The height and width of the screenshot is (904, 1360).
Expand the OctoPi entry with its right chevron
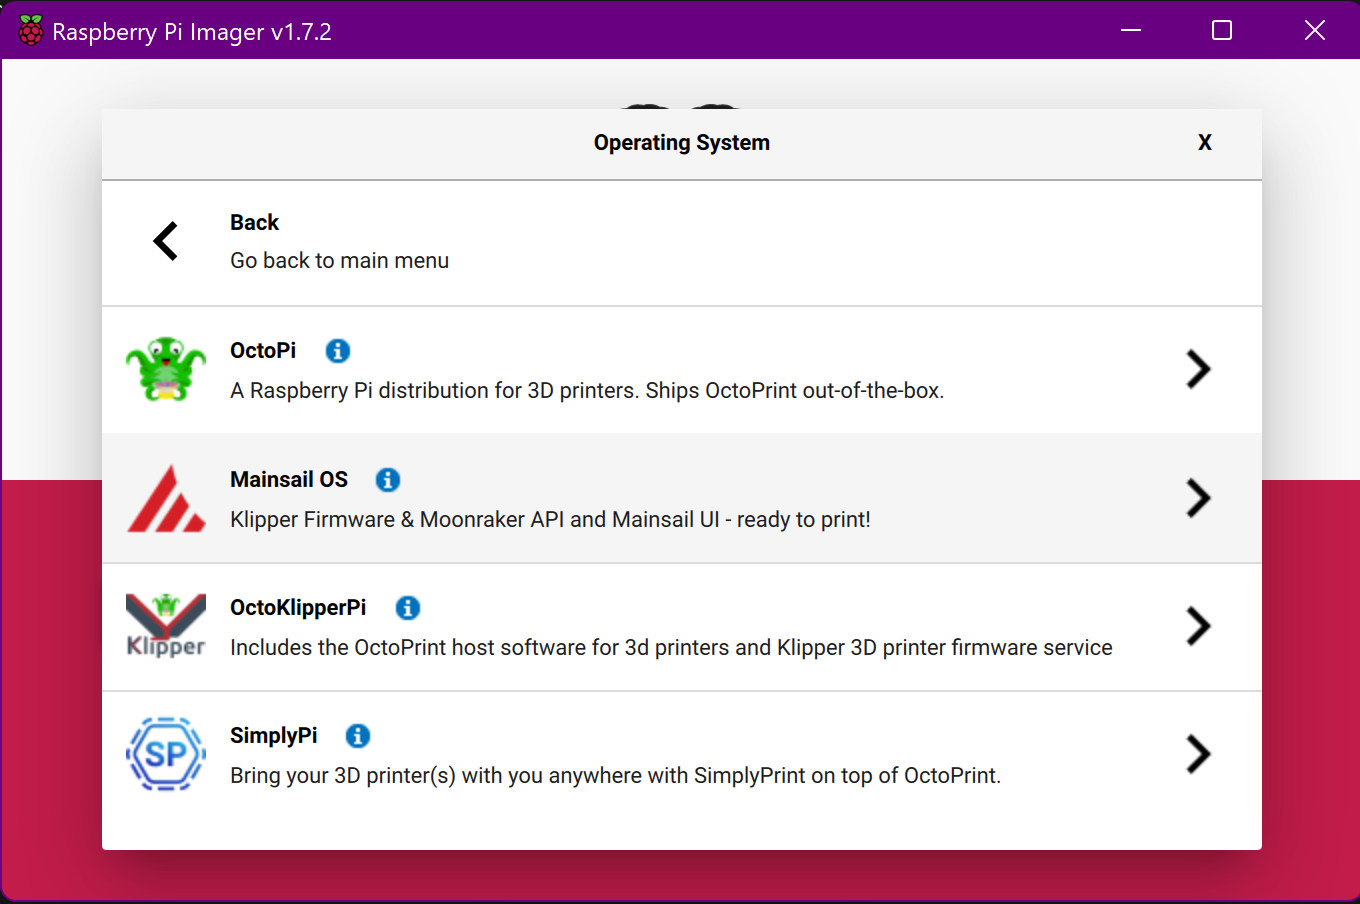tap(1198, 369)
